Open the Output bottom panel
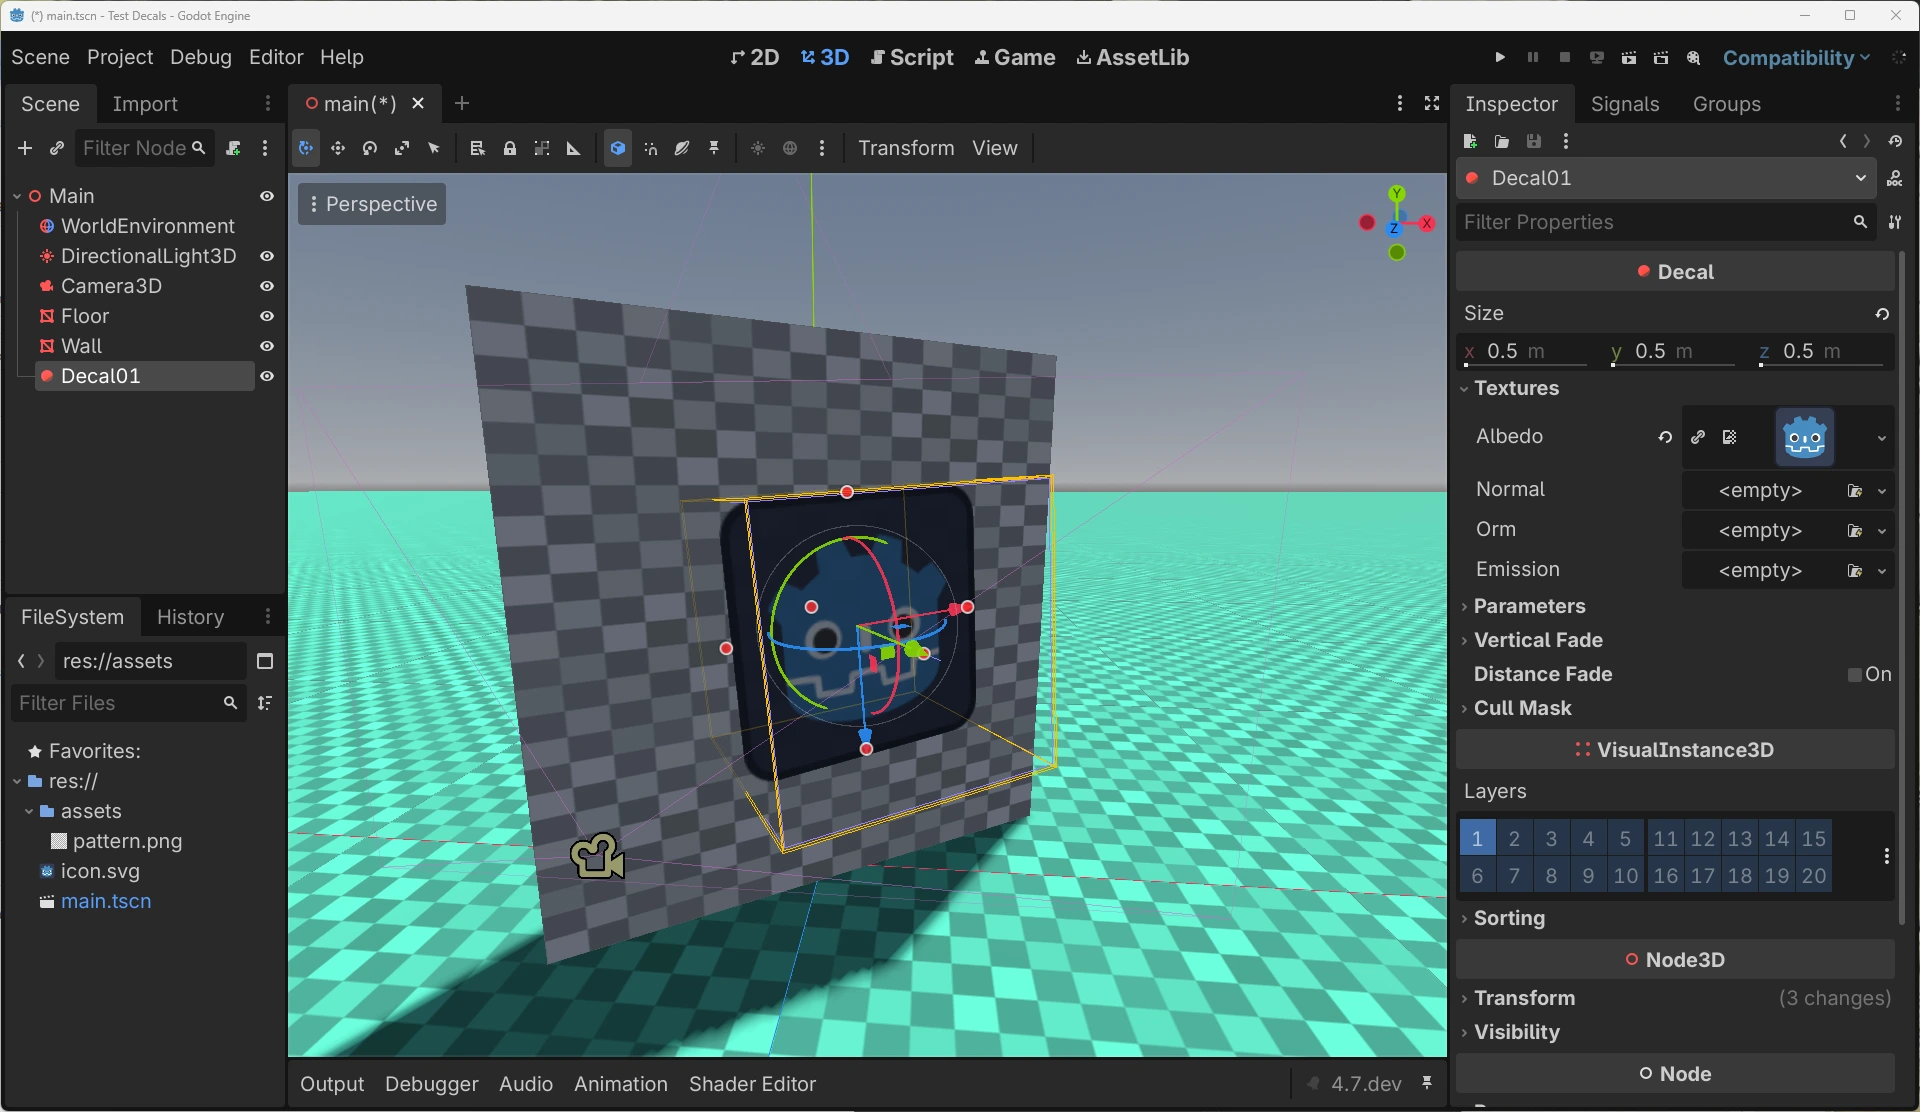This screenshot has height=1112, width=1920. (x=332, y=1084)
